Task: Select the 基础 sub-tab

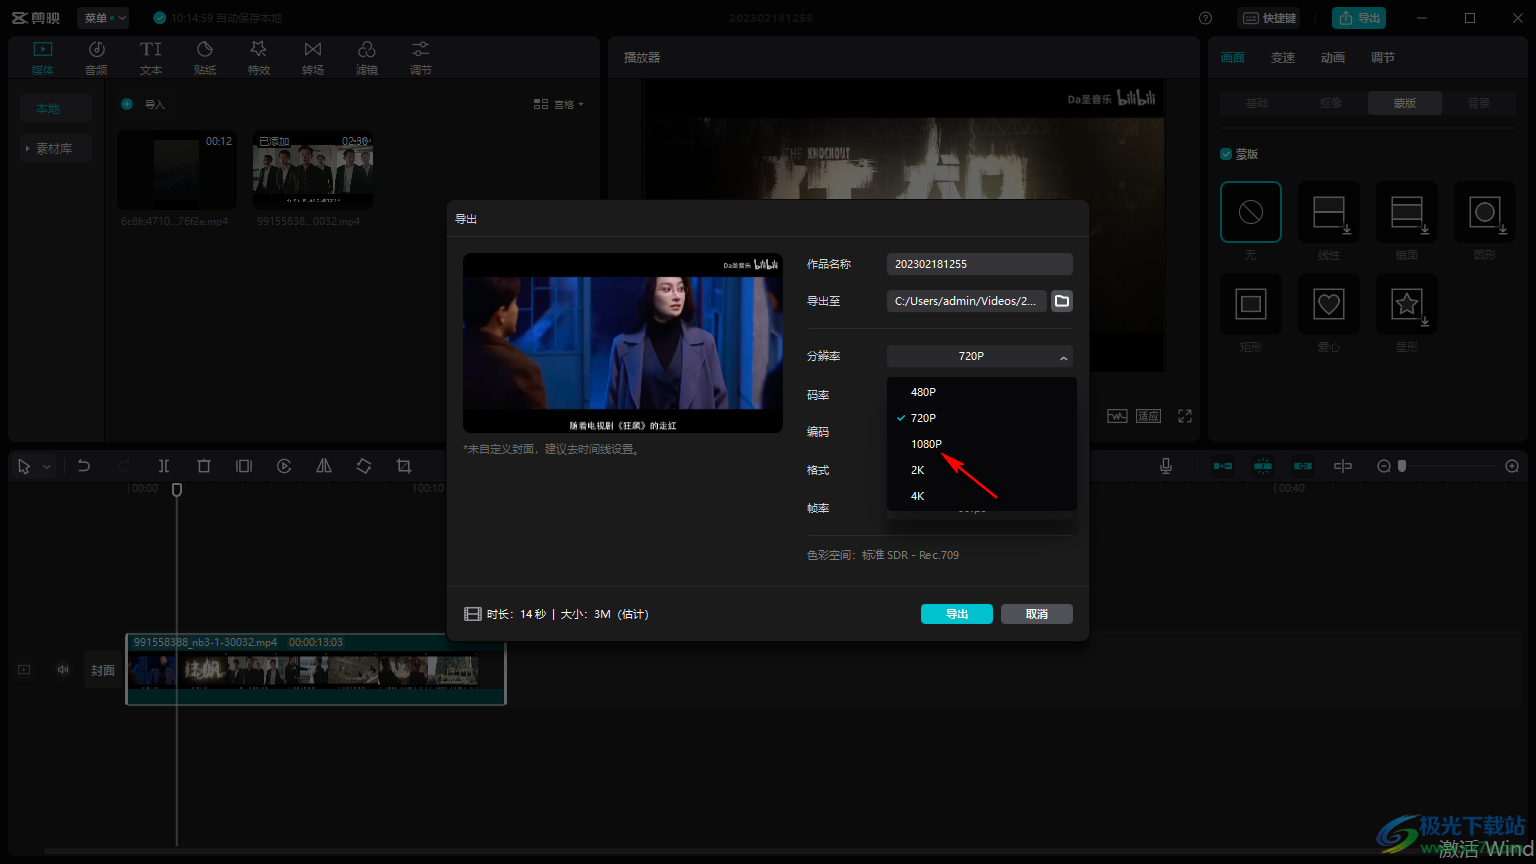Action: coord(1257,103)
